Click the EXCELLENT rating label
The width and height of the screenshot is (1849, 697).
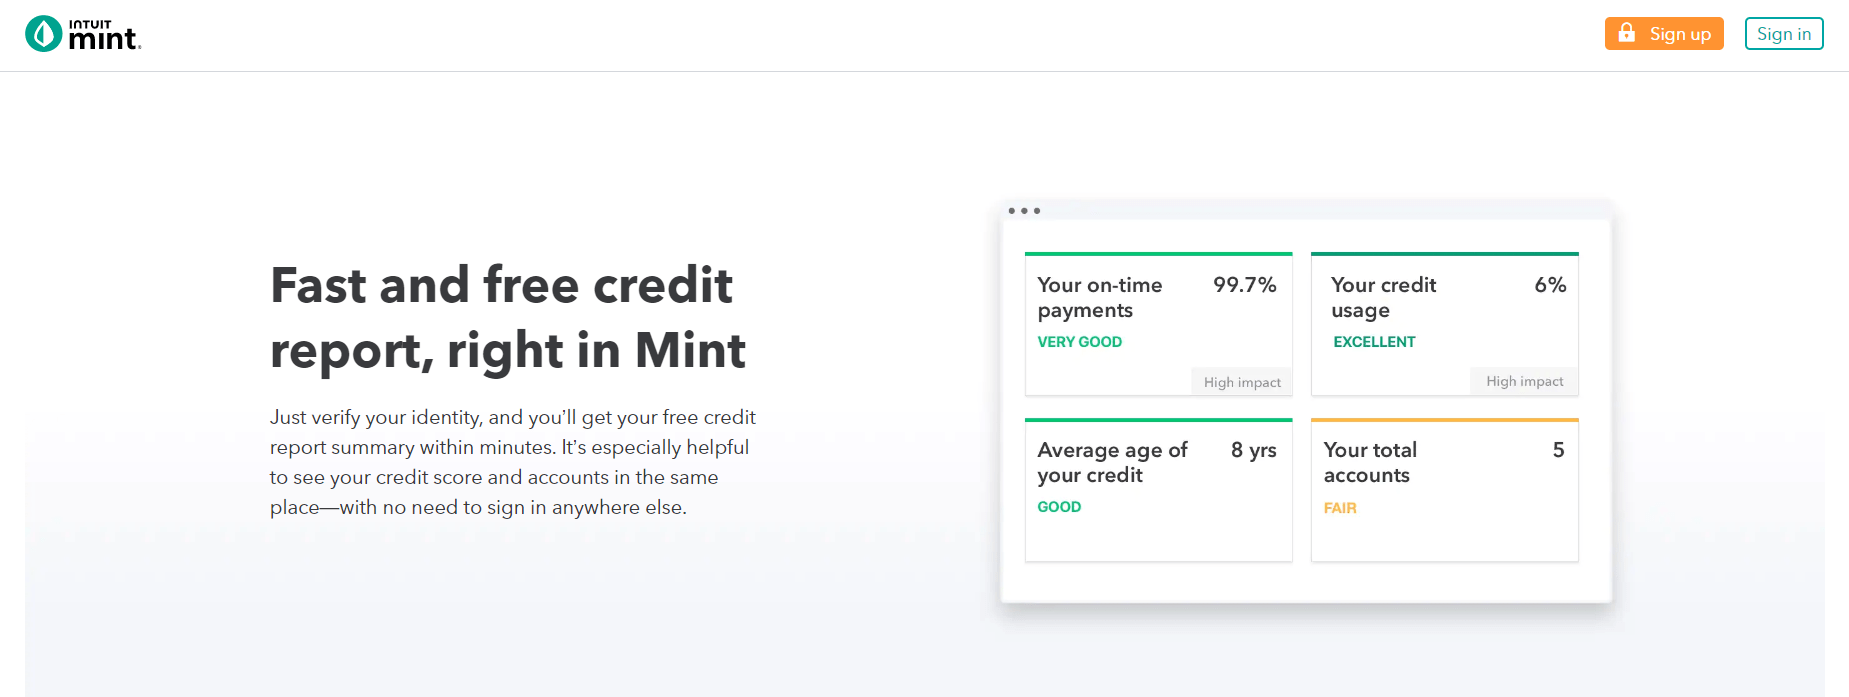(x=1374, y=342)
